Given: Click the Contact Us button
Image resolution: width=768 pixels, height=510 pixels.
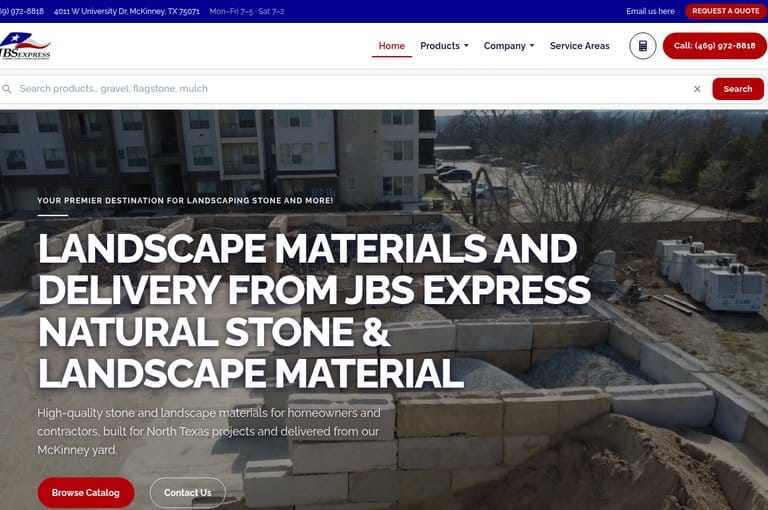Looking at the screenshot, I should 188,492.
